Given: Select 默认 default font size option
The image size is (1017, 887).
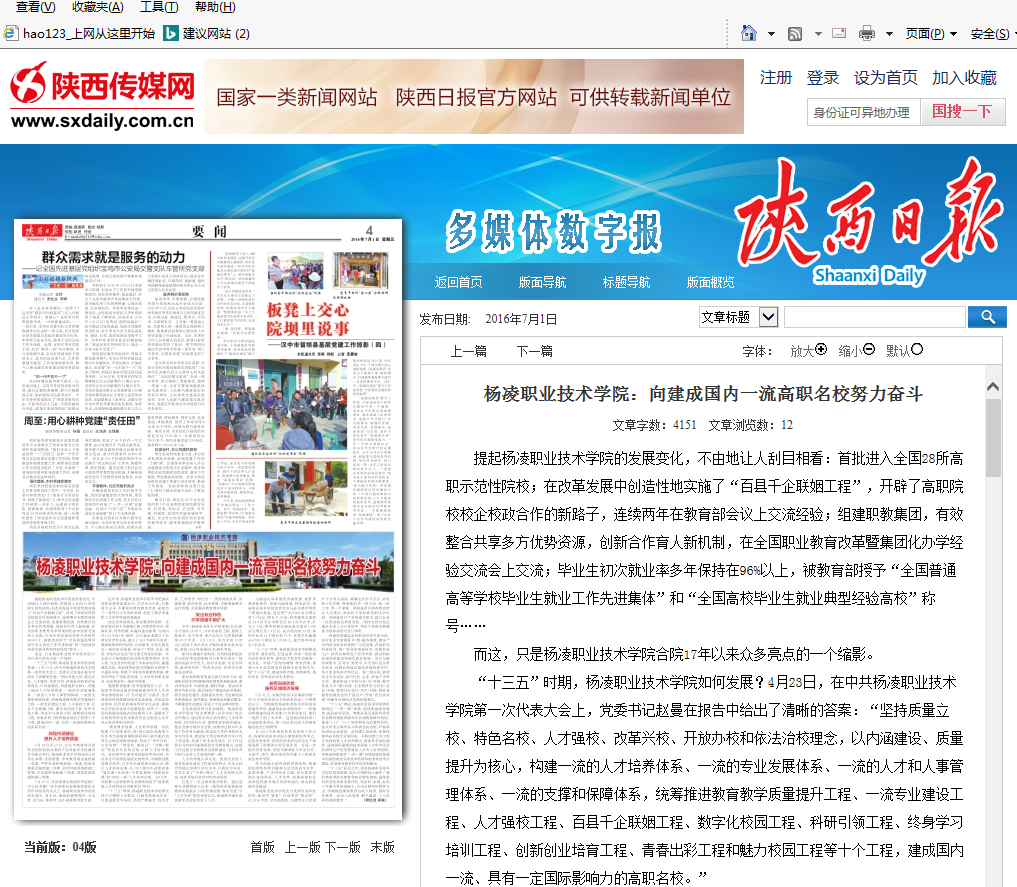Looking at the screenshot, I should [x=904, y=350].
